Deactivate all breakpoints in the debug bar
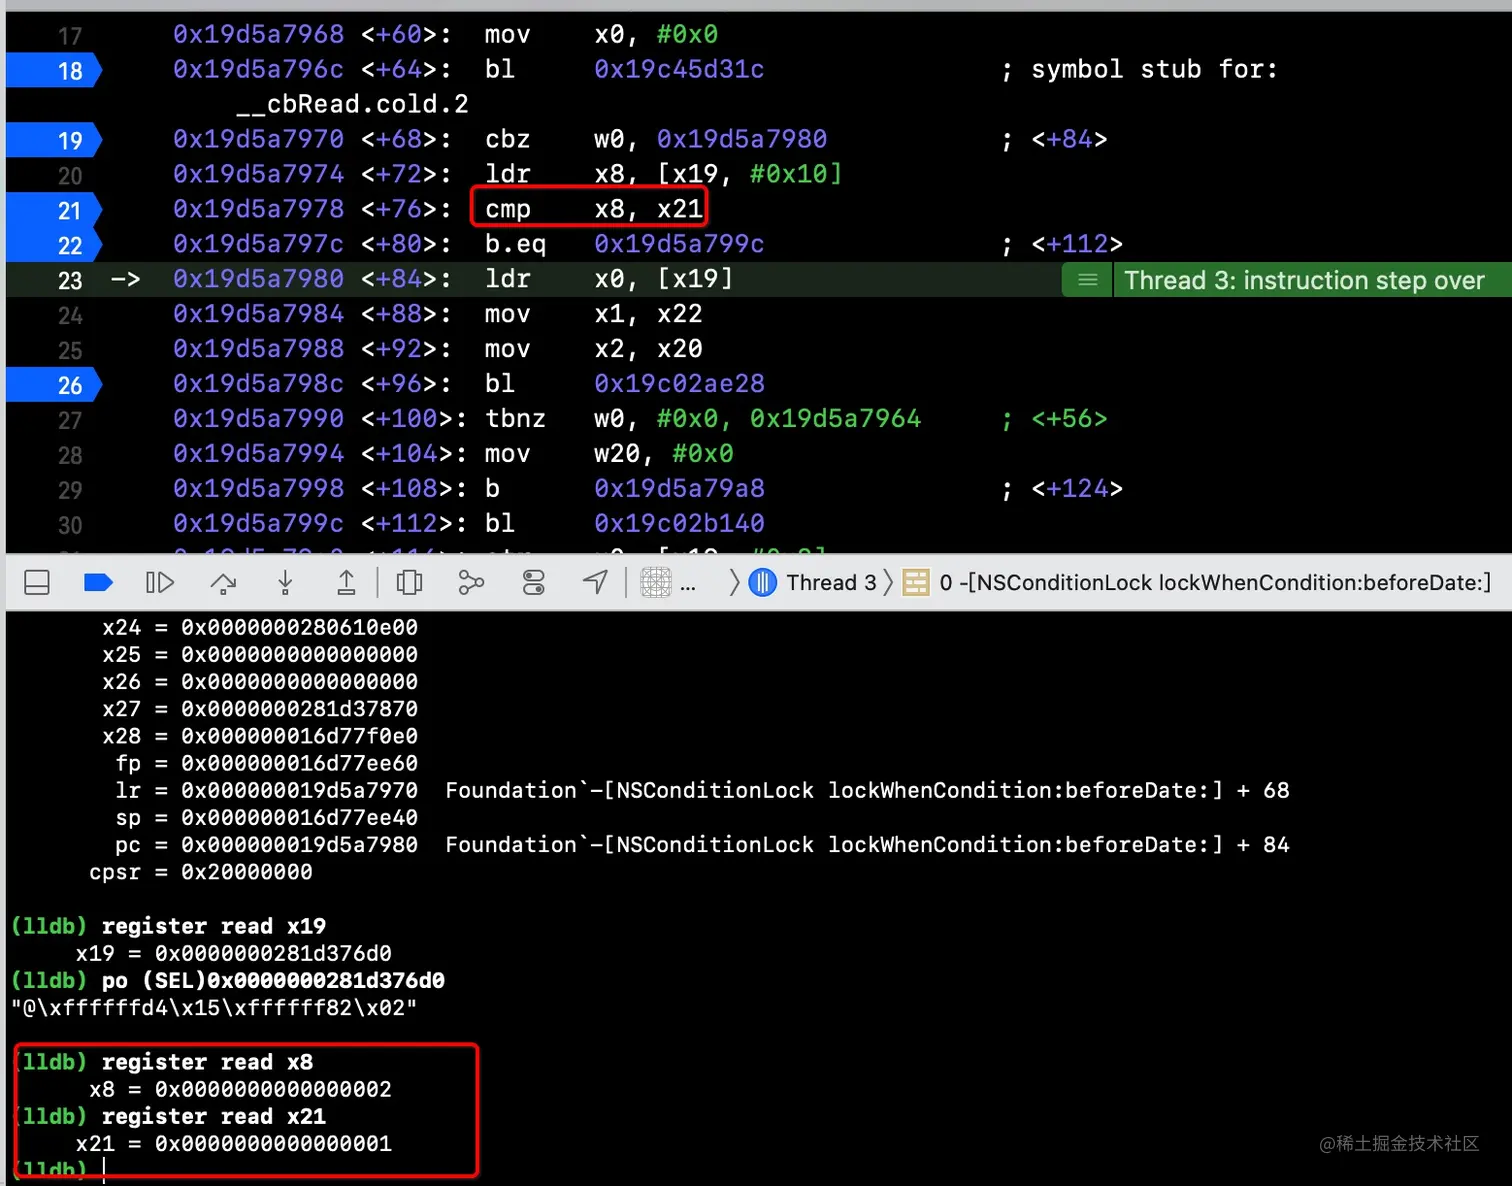 (x=98, y=582)
